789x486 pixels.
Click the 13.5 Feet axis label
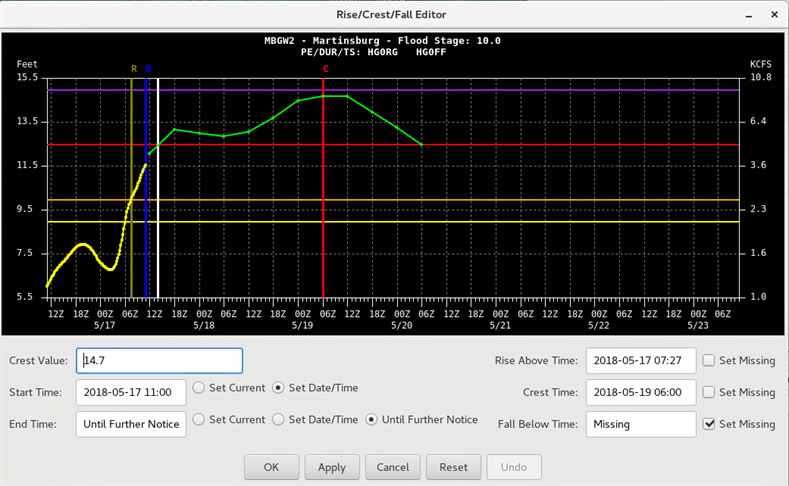tap(27, 121)
